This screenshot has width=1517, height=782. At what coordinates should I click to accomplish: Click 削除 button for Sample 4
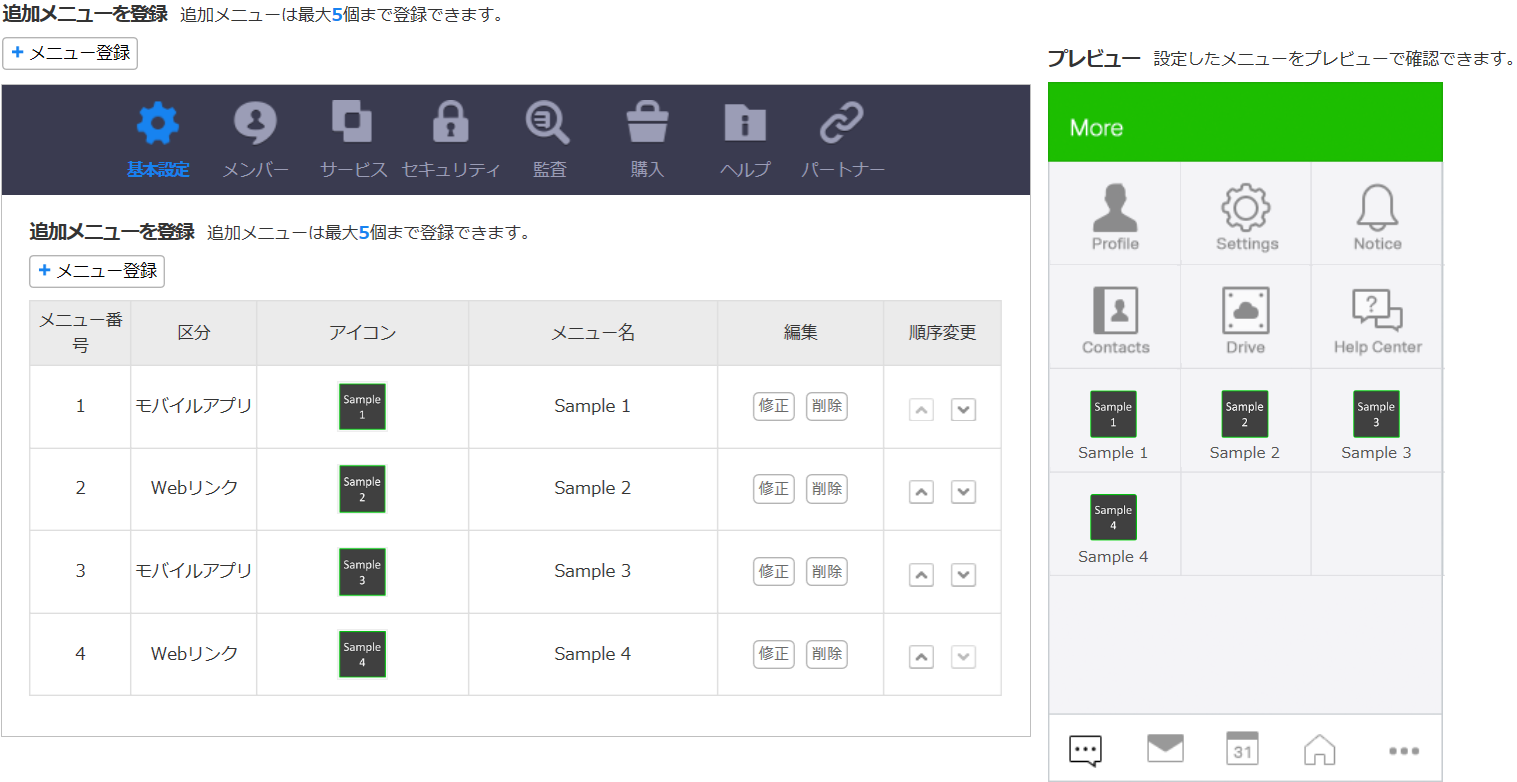click(x=827, y=654)
